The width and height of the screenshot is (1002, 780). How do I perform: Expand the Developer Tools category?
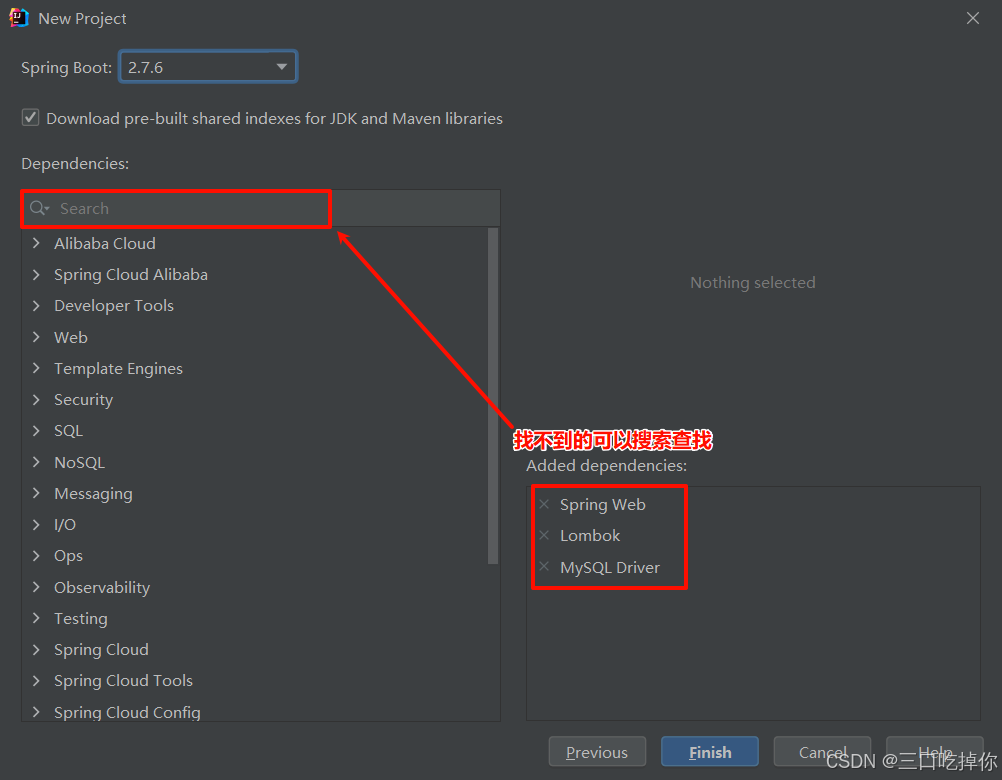tap(36, 306)
